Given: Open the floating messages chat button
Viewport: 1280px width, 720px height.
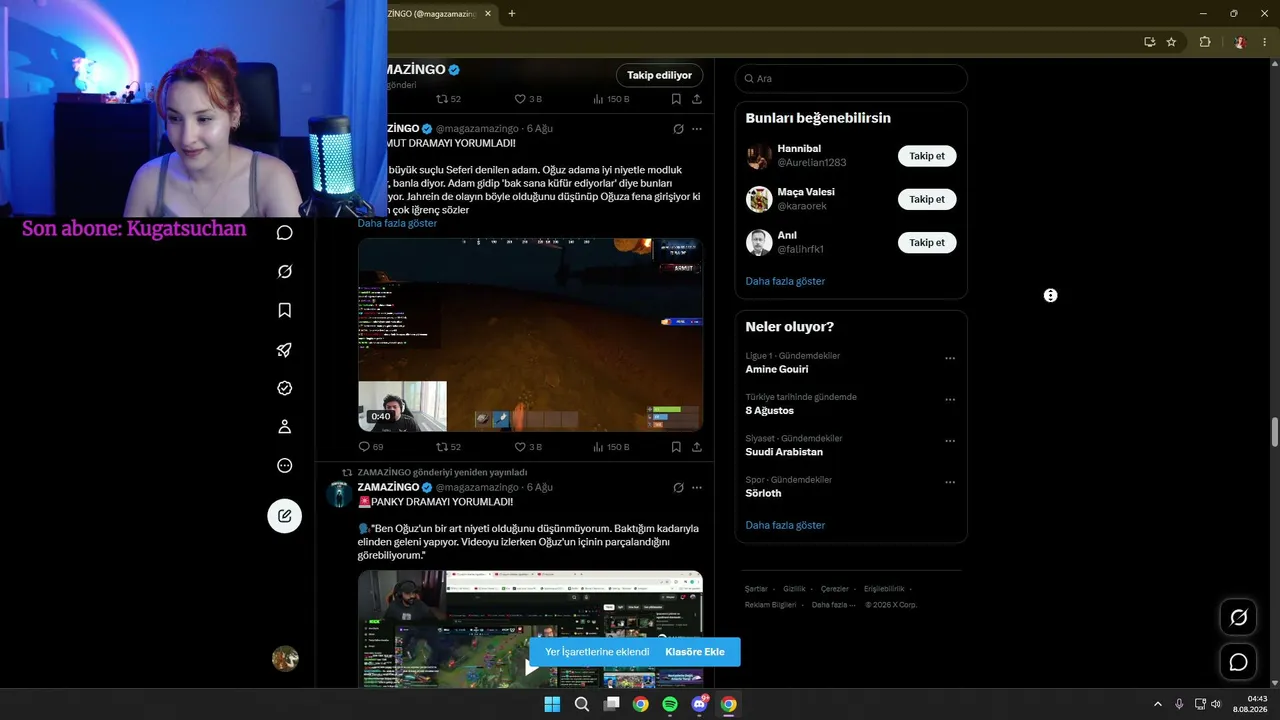Looking at the screenshot, I should [1238, 662].
